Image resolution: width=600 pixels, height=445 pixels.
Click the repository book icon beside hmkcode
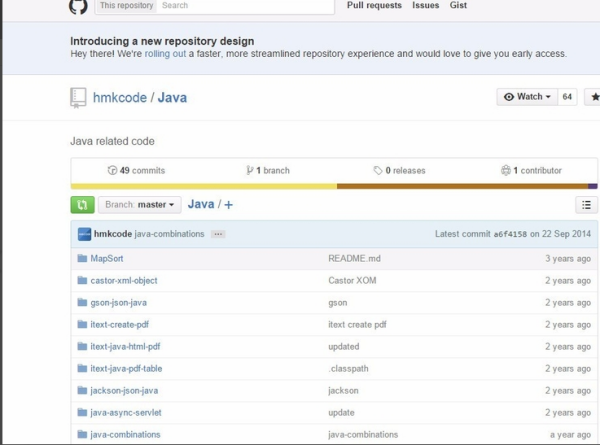(x=78, y=98)
